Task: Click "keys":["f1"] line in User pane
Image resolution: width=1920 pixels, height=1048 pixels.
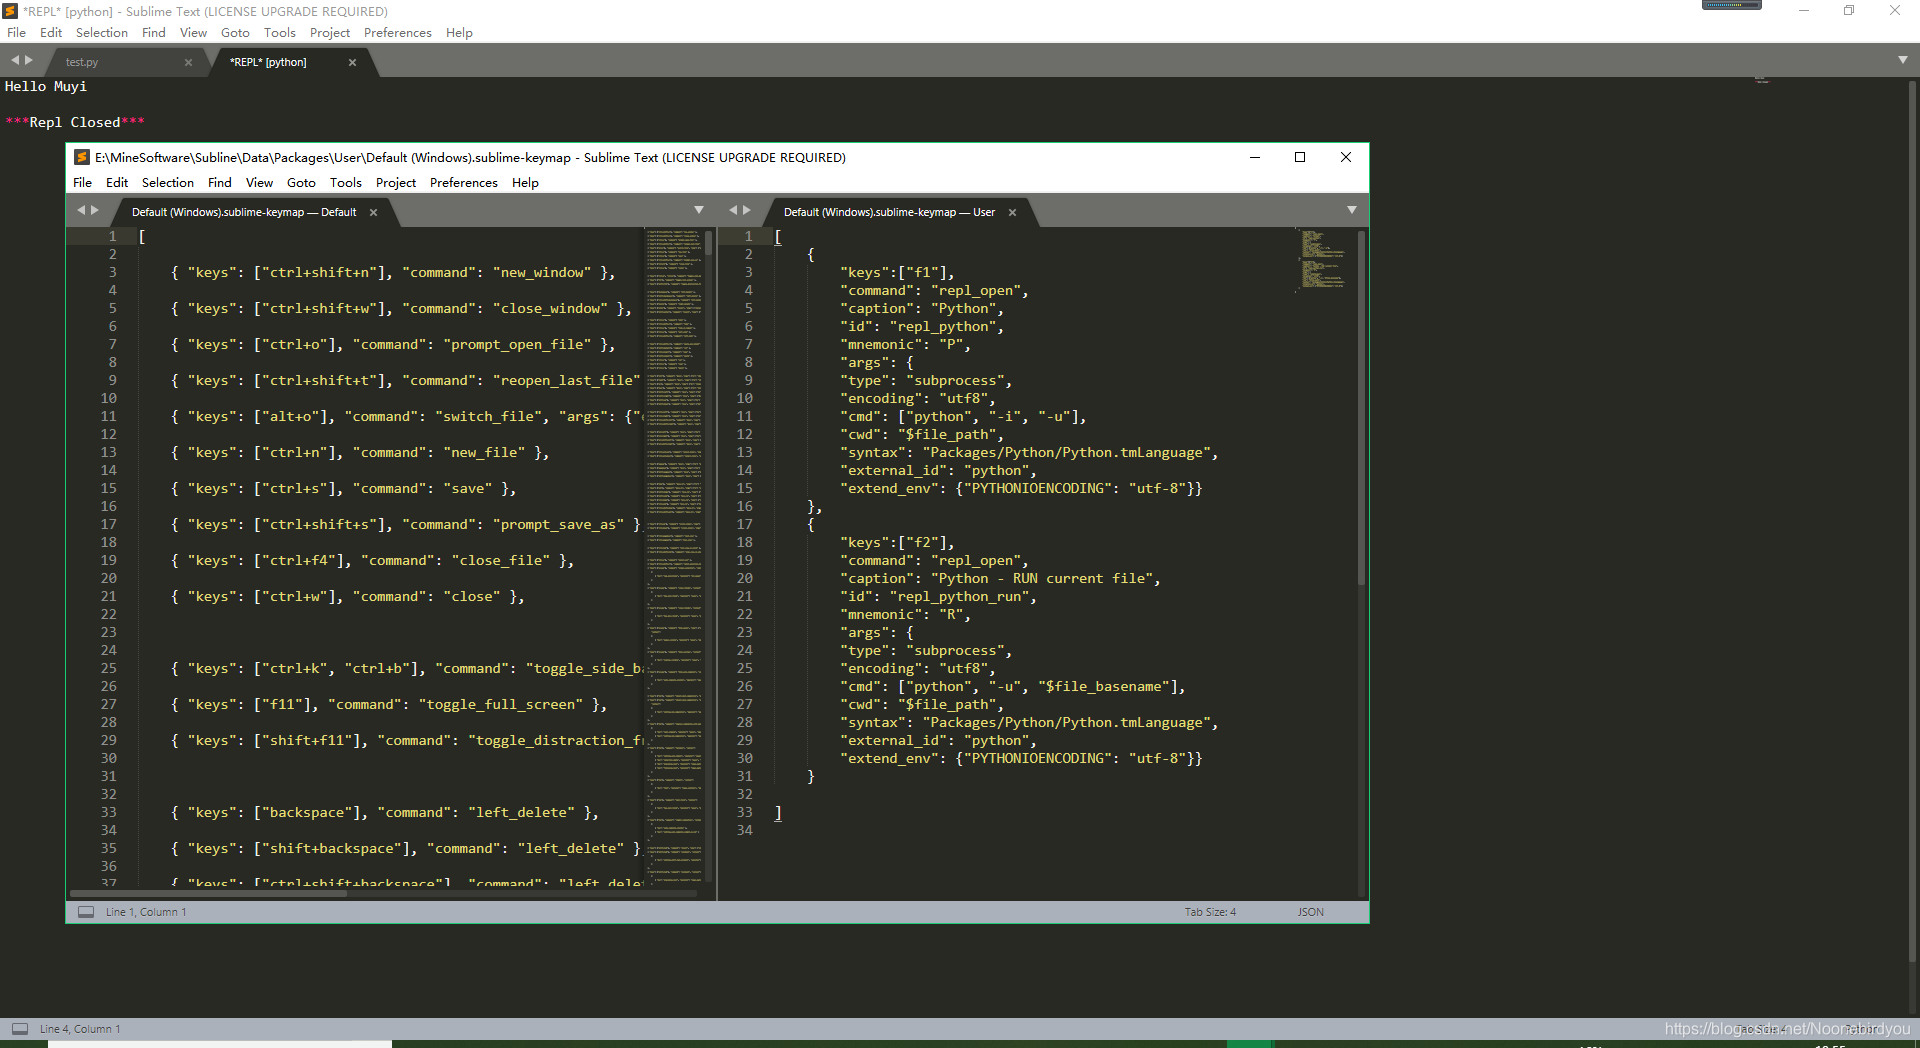Action: [x=897, y=272]
